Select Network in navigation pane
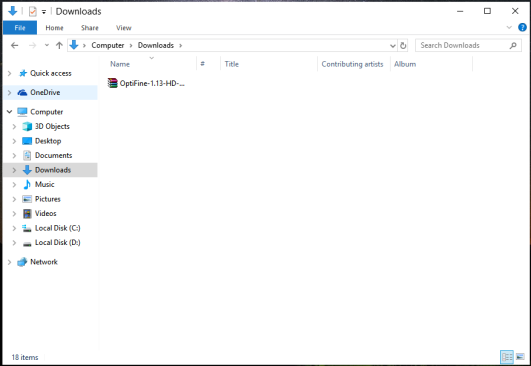 click(x=44, y=262)
